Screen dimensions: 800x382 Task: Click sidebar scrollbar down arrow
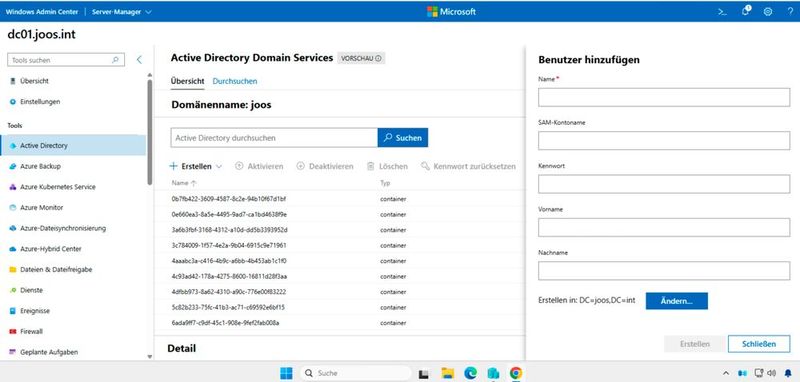tap(149, 356)
